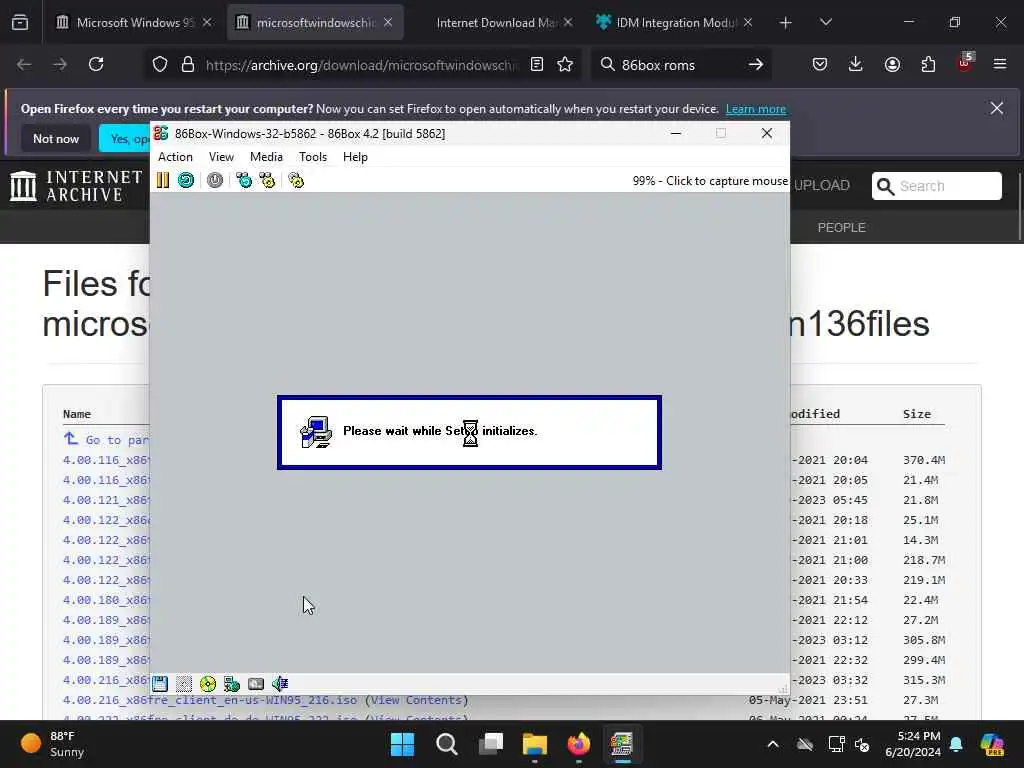Dismiss the Firefox startup notification bar
This screenshot has width=1024, height=768.
997,108
